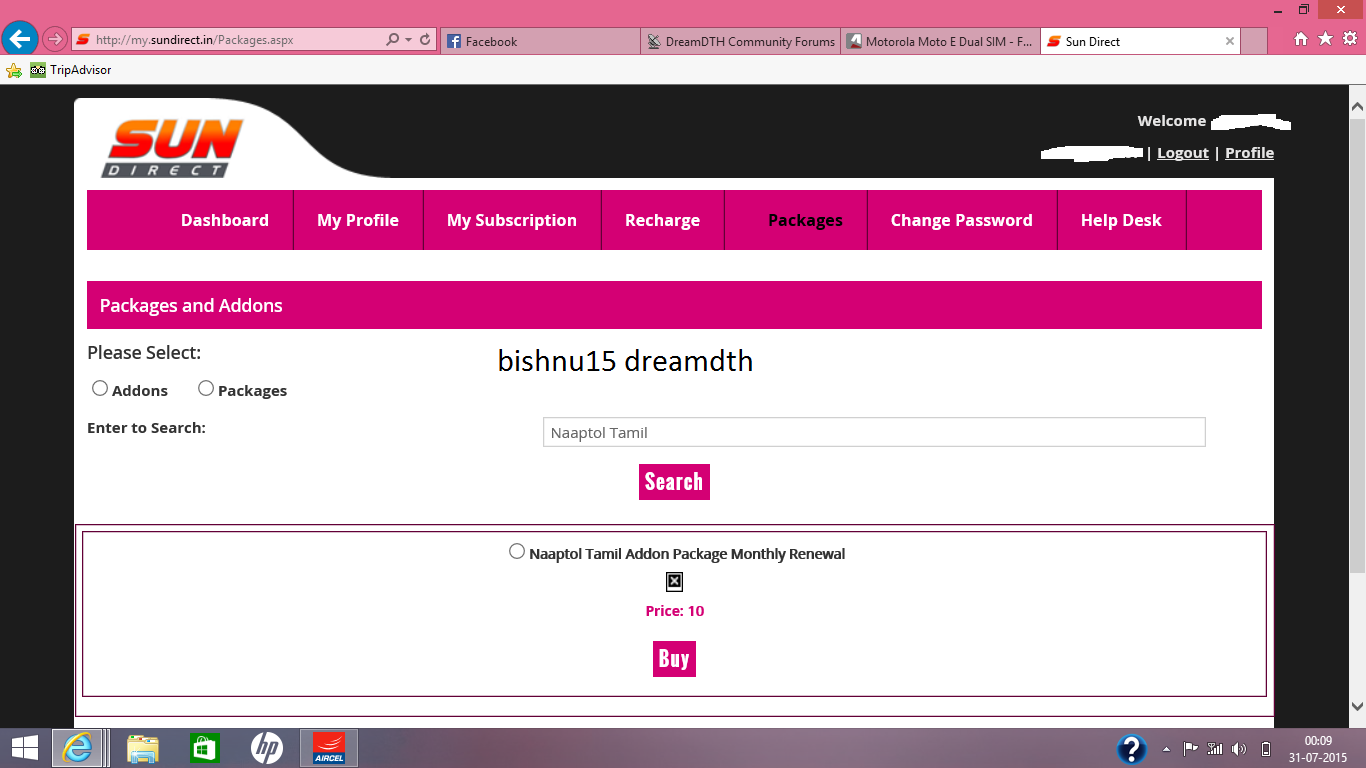Restore the browser window size
Screen dimensions: 1366x768
[1303, 9]
